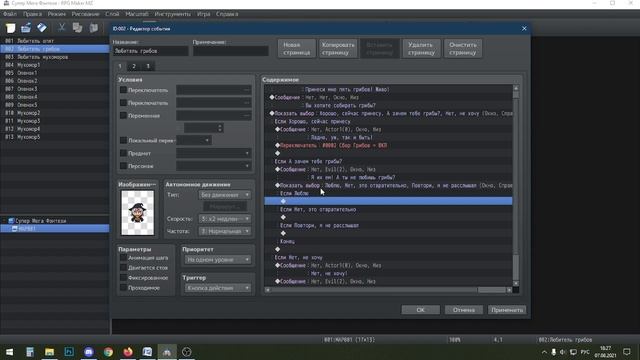
Task: Enable the Предмет condition checkbox
Action: click(123, 153)
